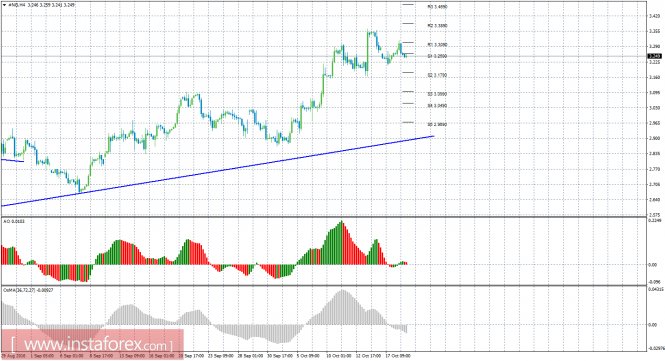Select the R2 3.3880 resistance label
The height and width of the screenshot is (361, 665).
[437, 25]
